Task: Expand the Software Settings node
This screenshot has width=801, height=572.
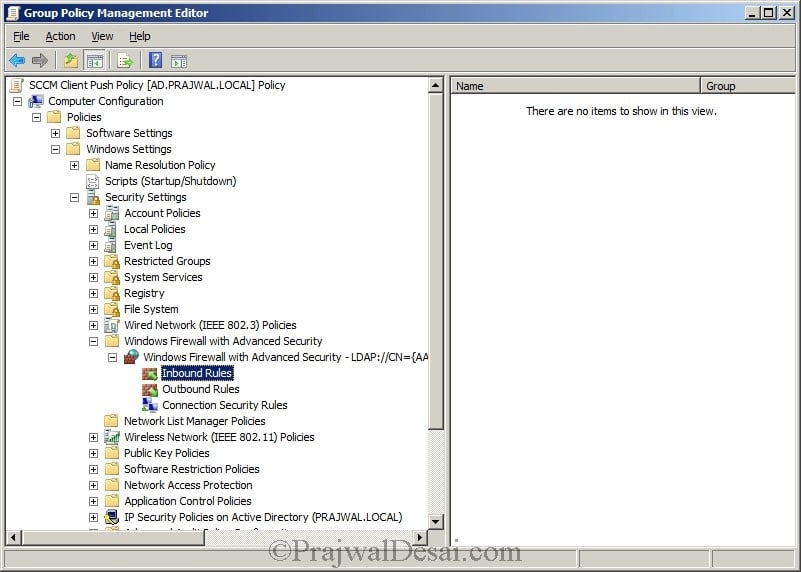Action: (x=55, y=133)
